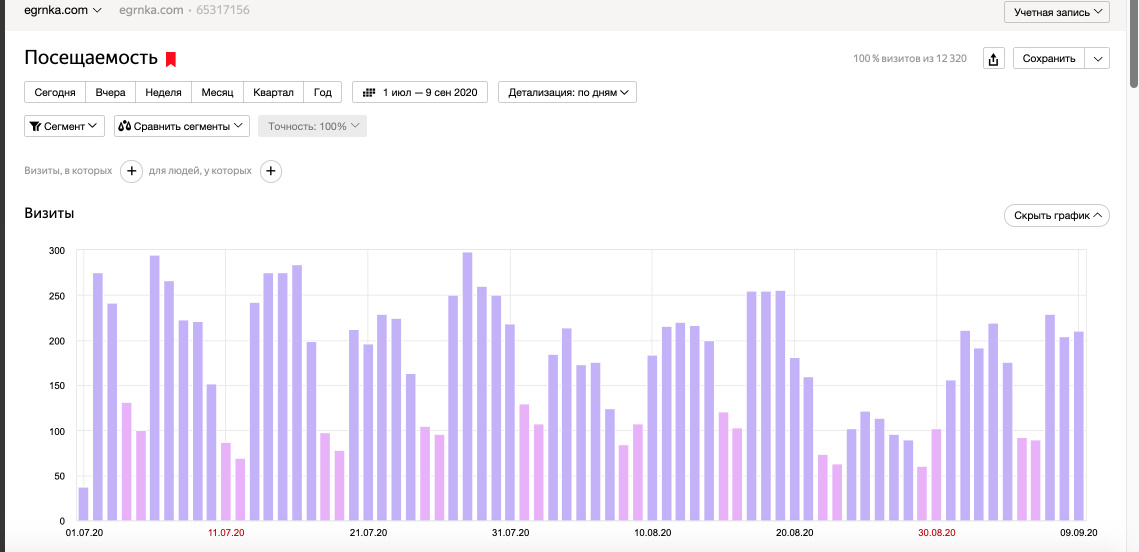Click the scales icon on Сравнить сегменты

(x=125, y=127)
